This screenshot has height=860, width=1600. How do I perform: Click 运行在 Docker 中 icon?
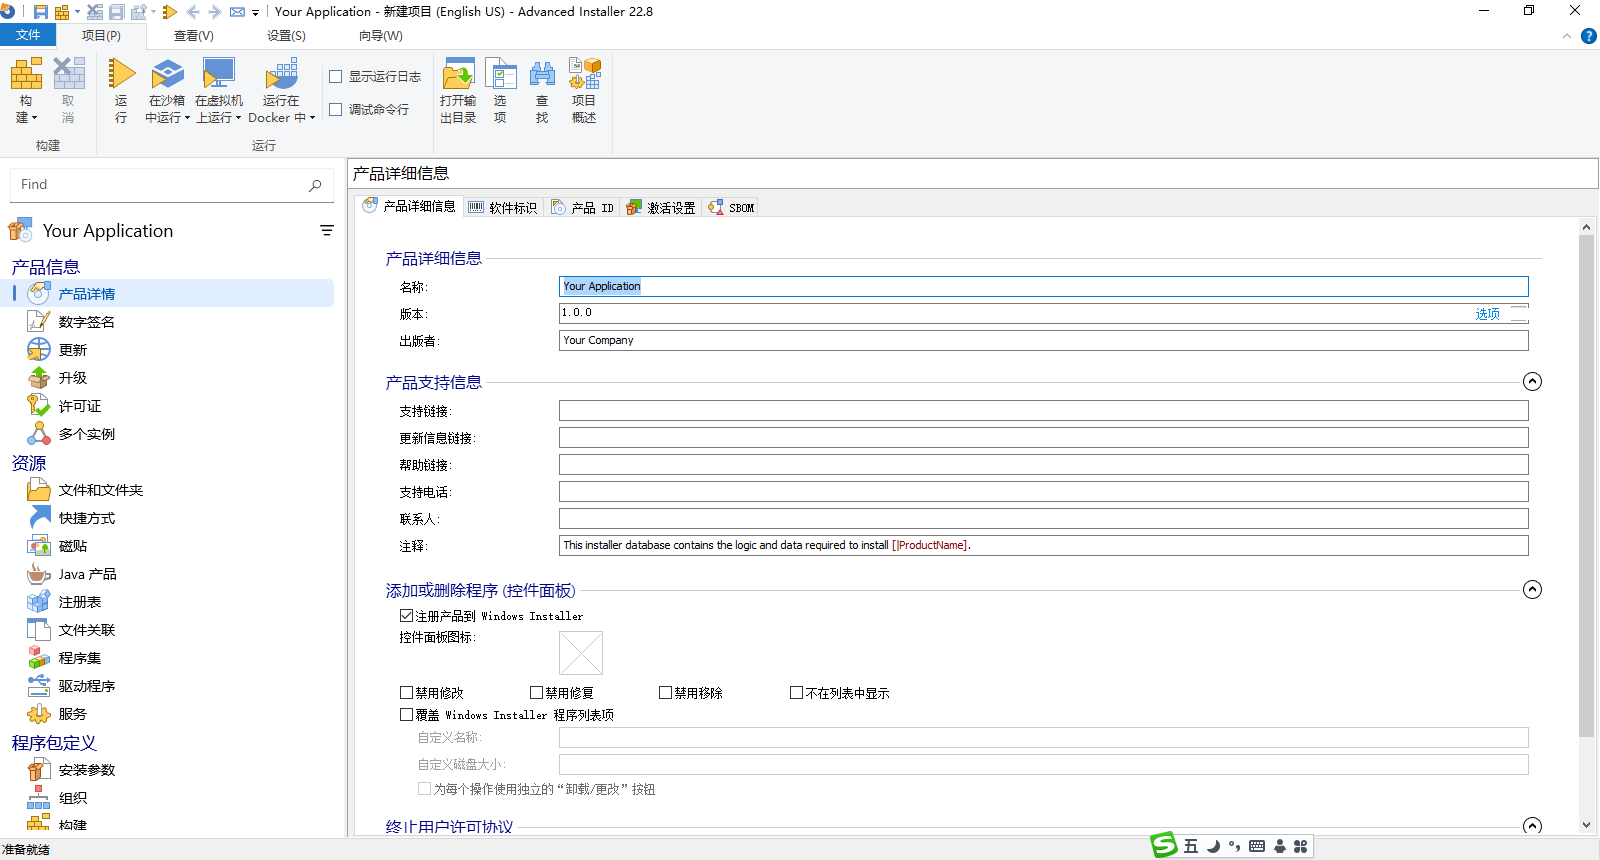coord(281,74)
